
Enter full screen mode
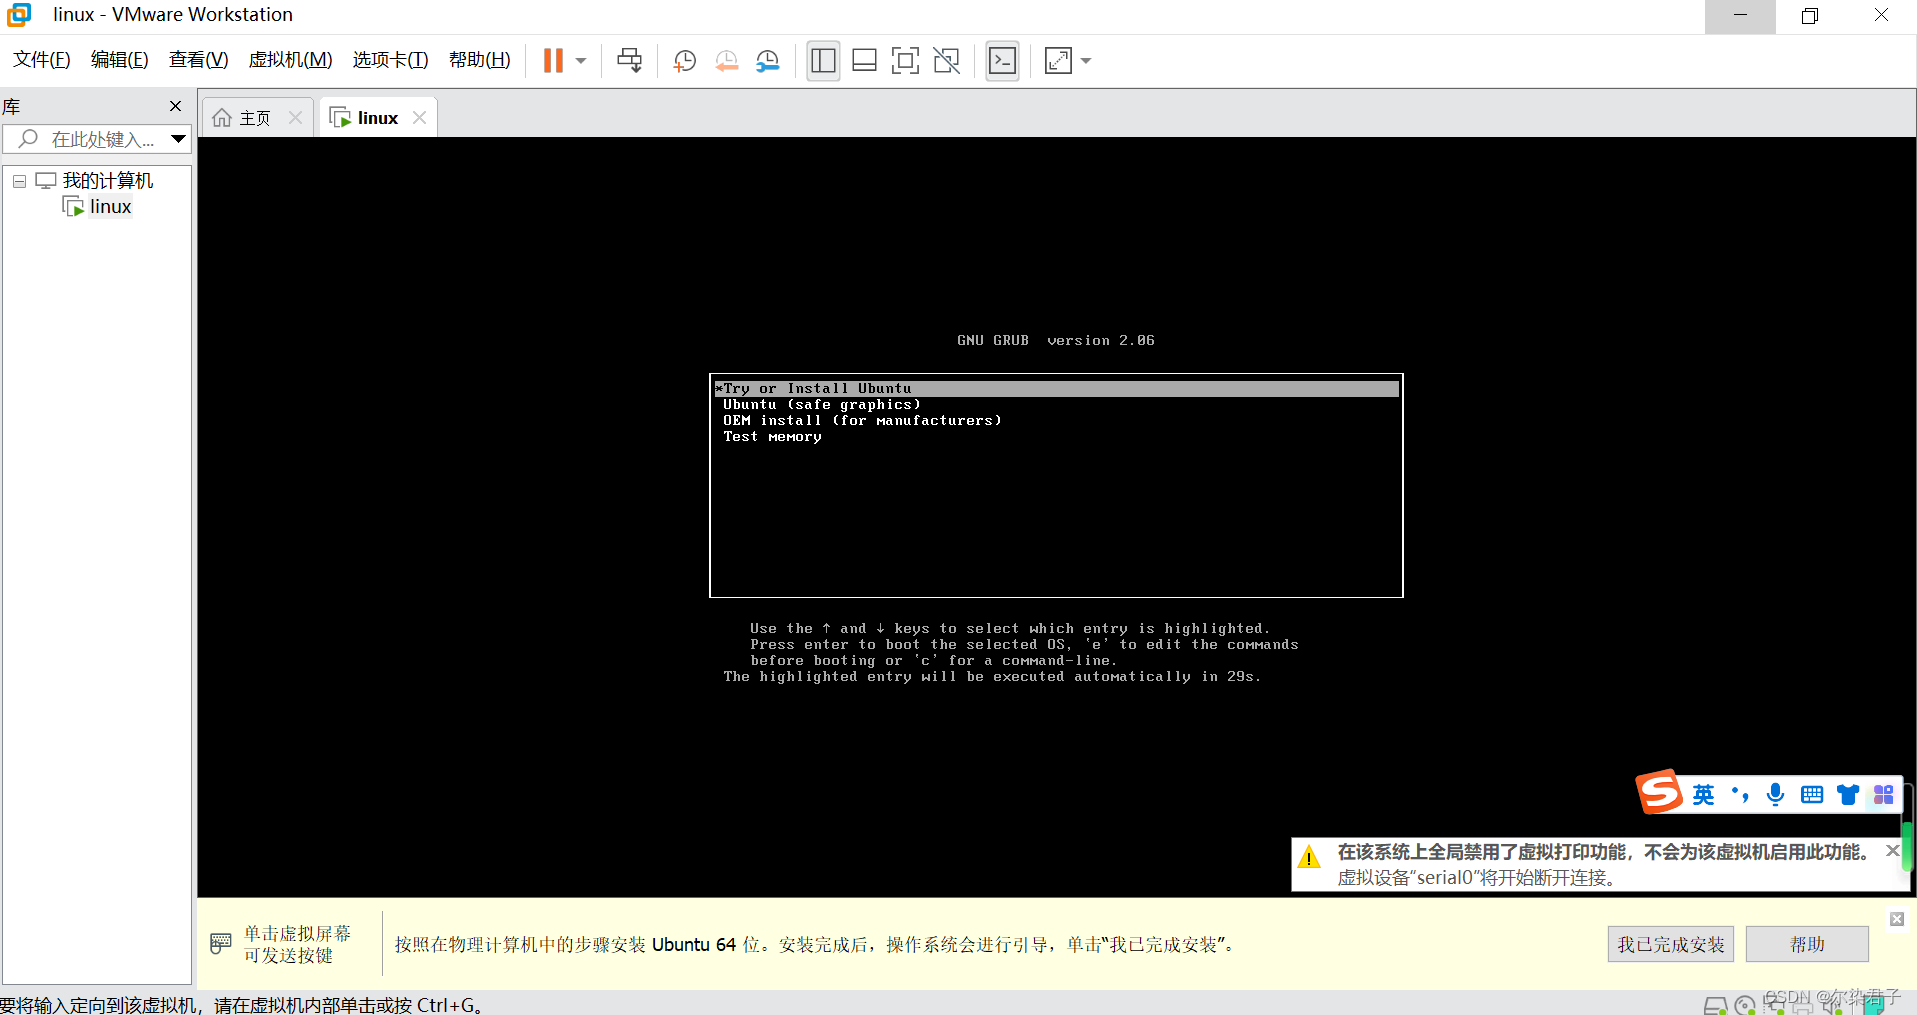click(x=905, y=61)
